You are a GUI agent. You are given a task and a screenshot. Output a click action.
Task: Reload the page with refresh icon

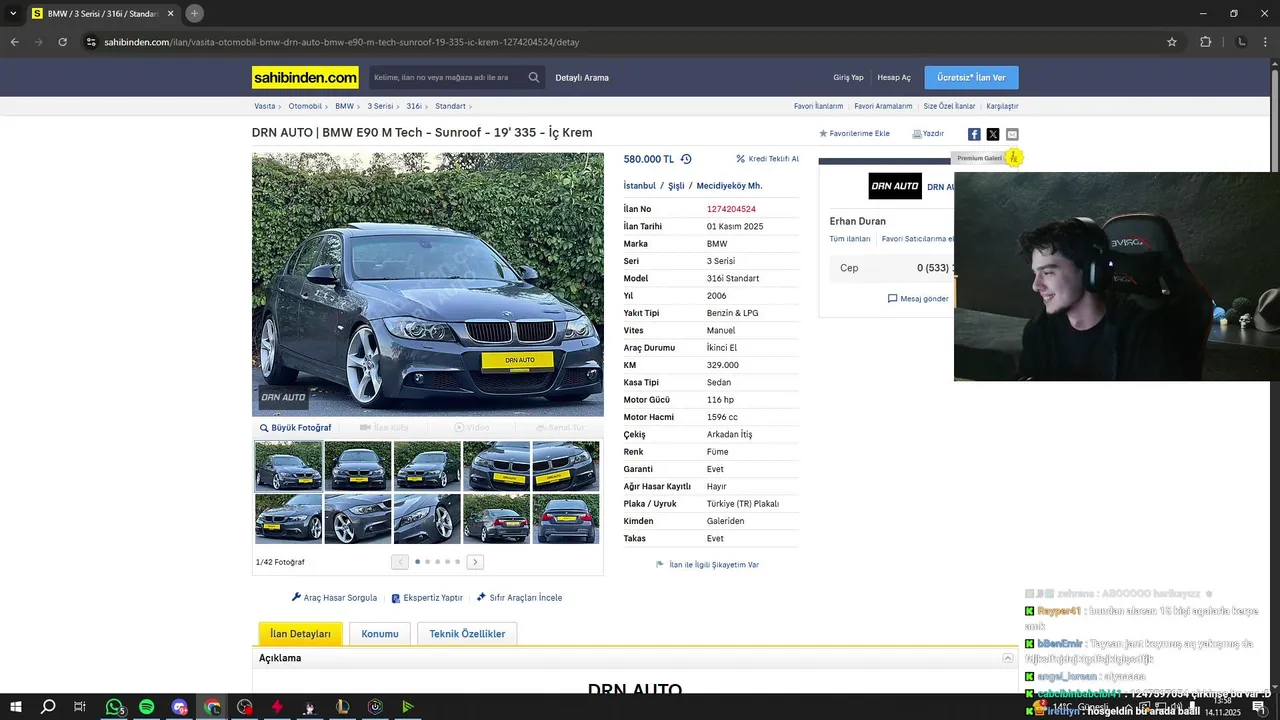click(62, 42)
